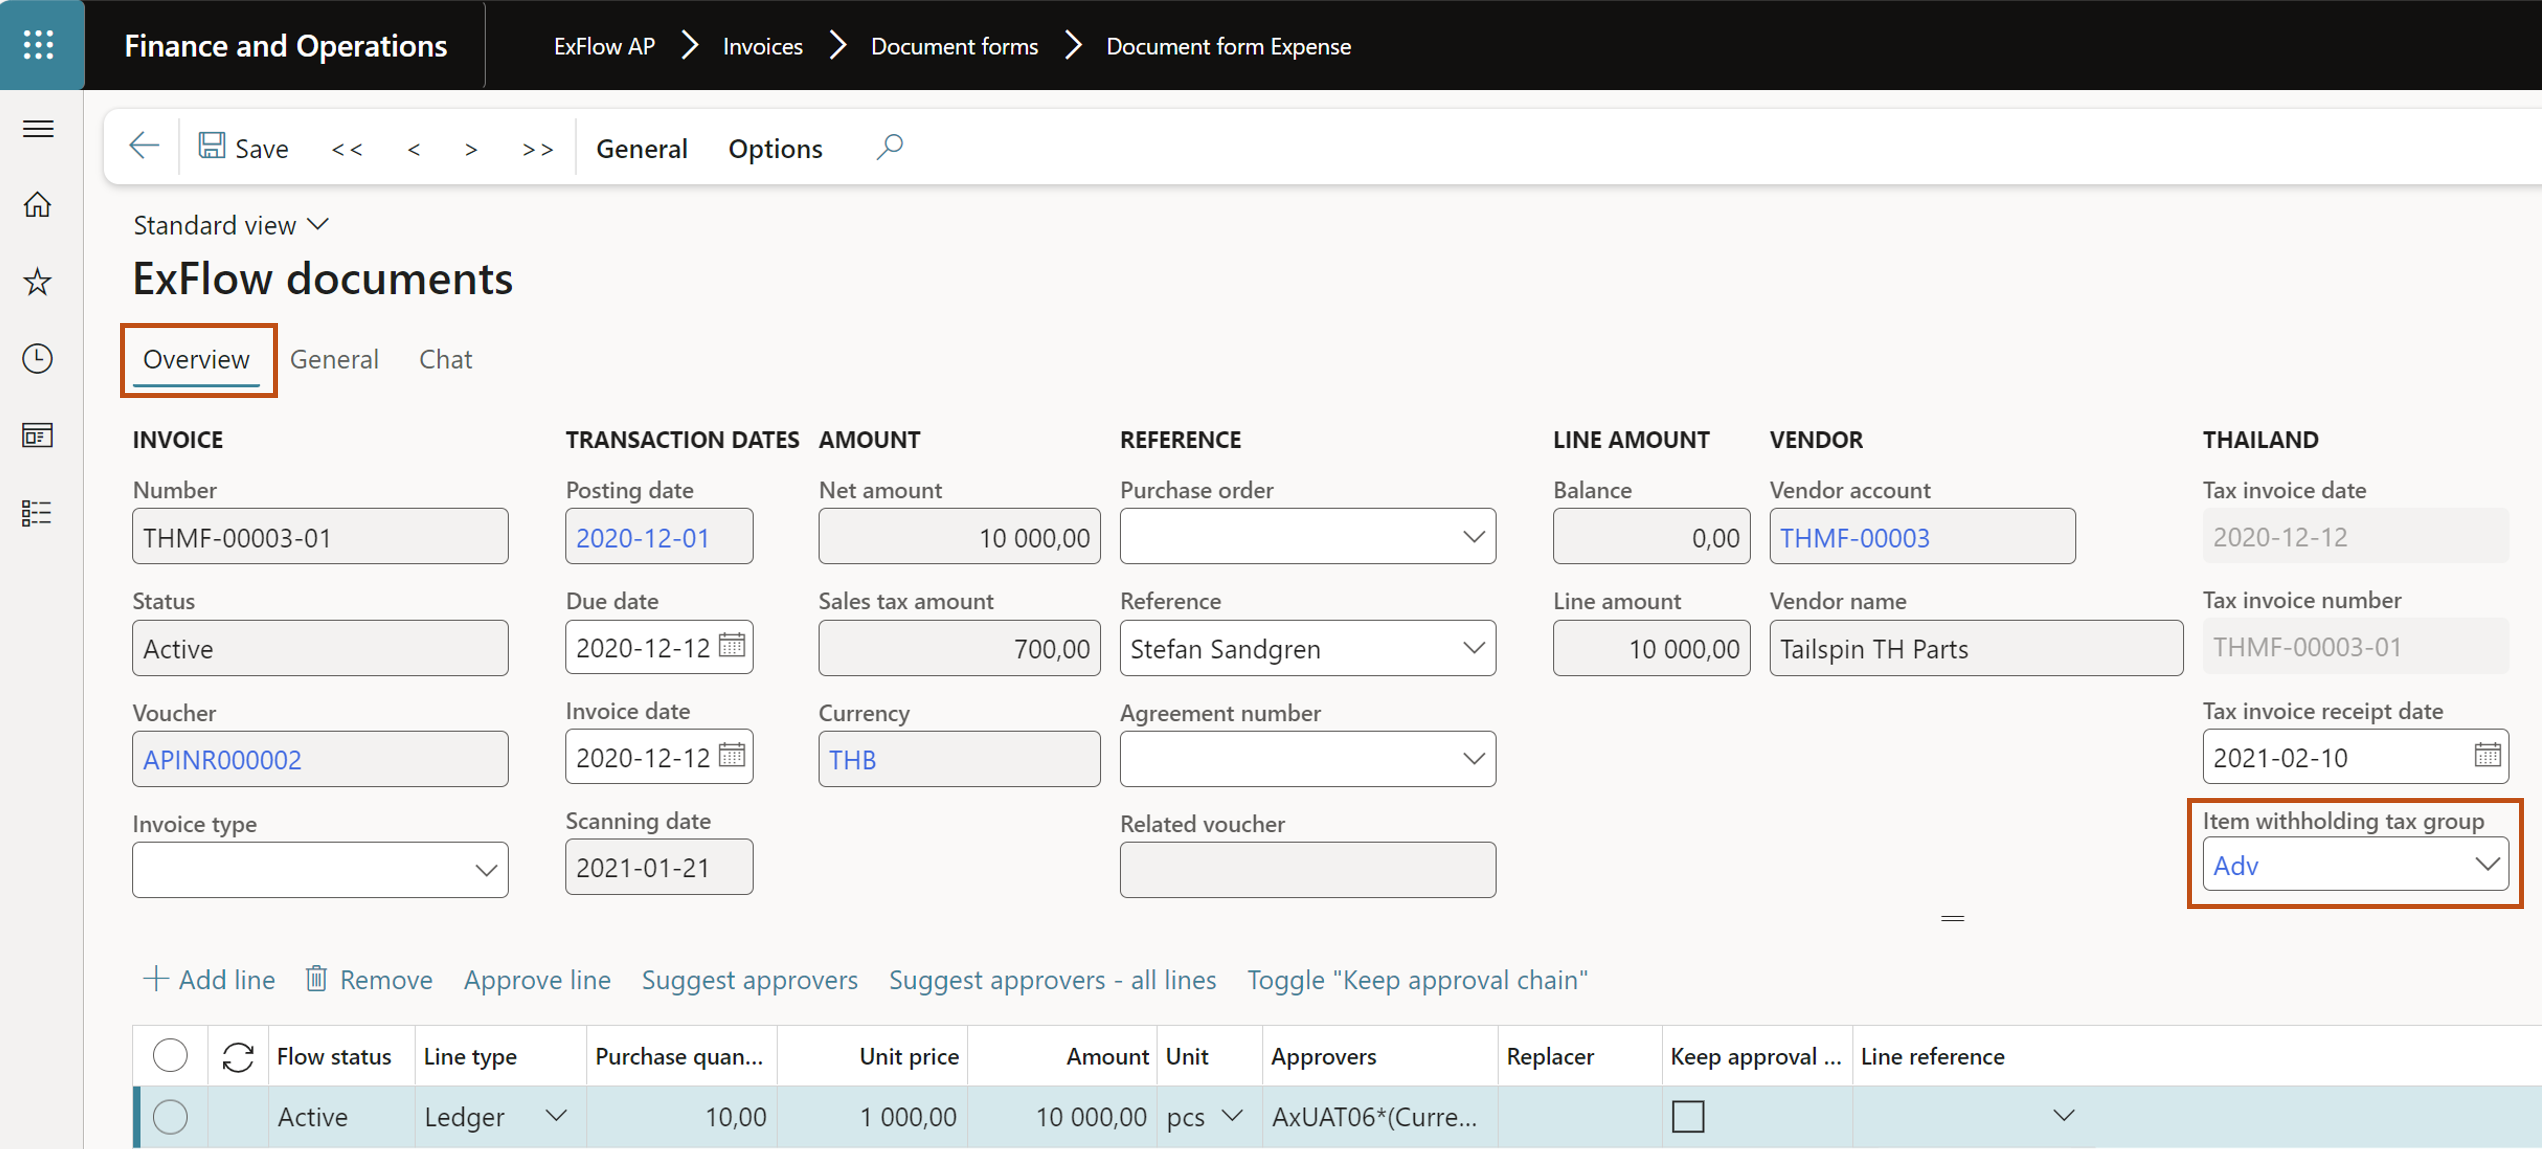Open the Options toolbar menu
Image resolution: width=2542 pixels, height=1149 pixels.
pos(775,149)
